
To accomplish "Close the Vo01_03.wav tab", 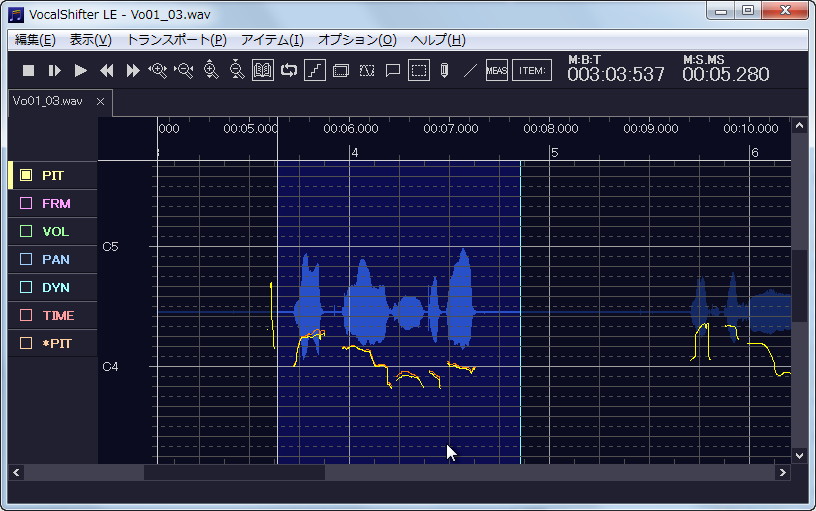I will (100, 101).
